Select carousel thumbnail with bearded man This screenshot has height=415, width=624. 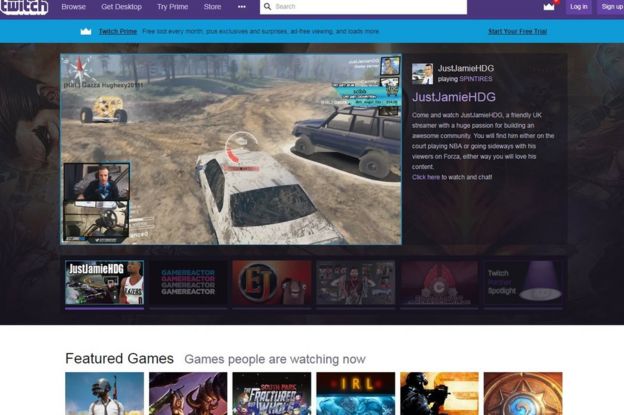click(x=356, y=283)
